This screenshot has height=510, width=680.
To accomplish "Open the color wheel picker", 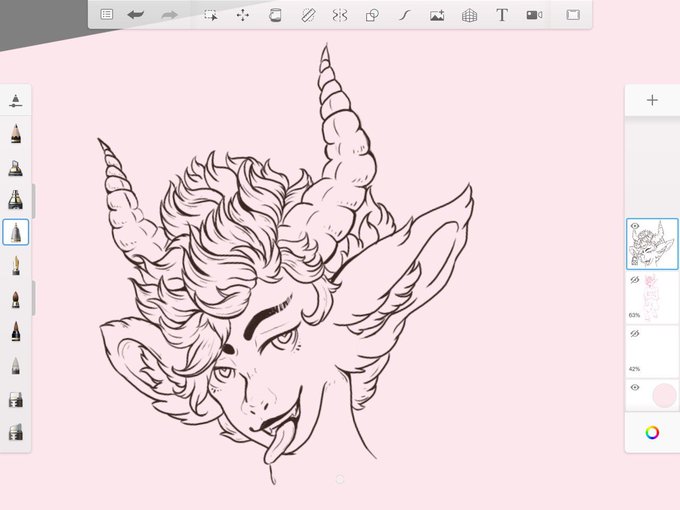I will (652, 432).
